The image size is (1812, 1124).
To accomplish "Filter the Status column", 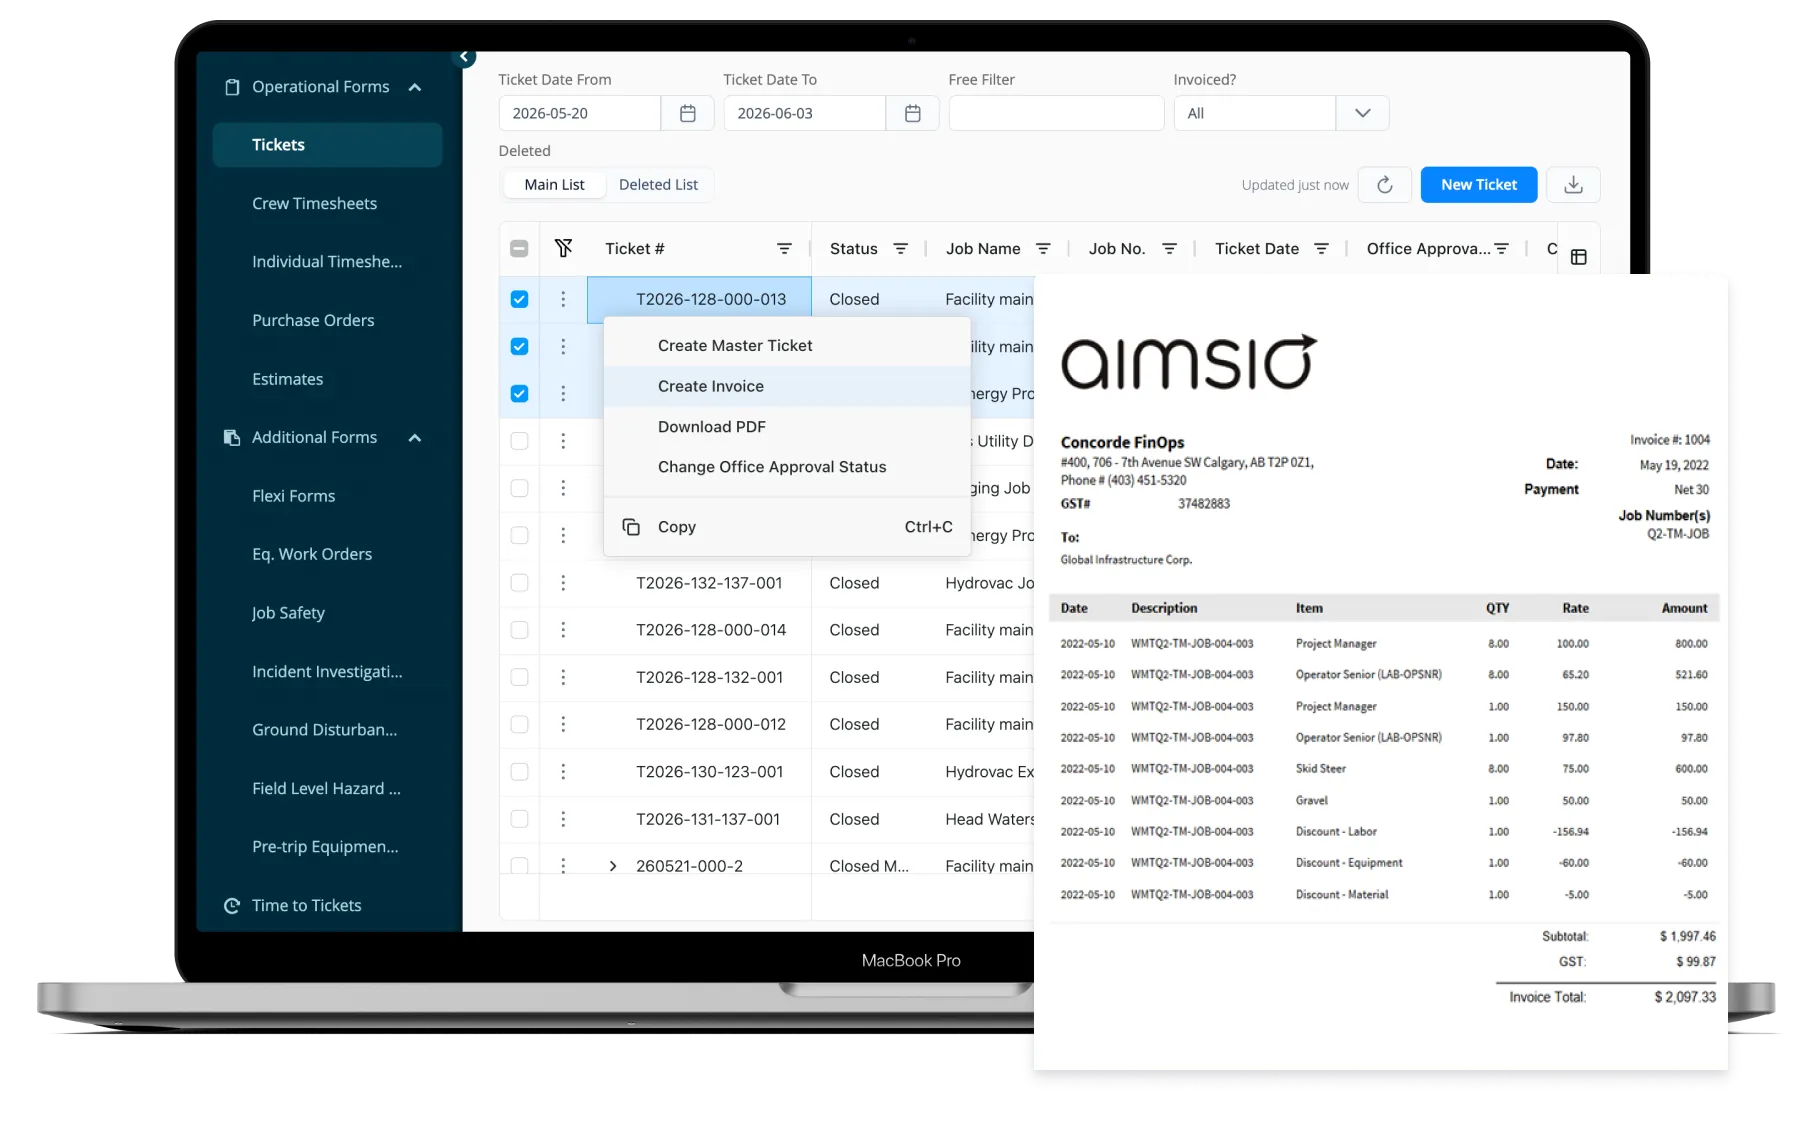I will click(901, 248).
